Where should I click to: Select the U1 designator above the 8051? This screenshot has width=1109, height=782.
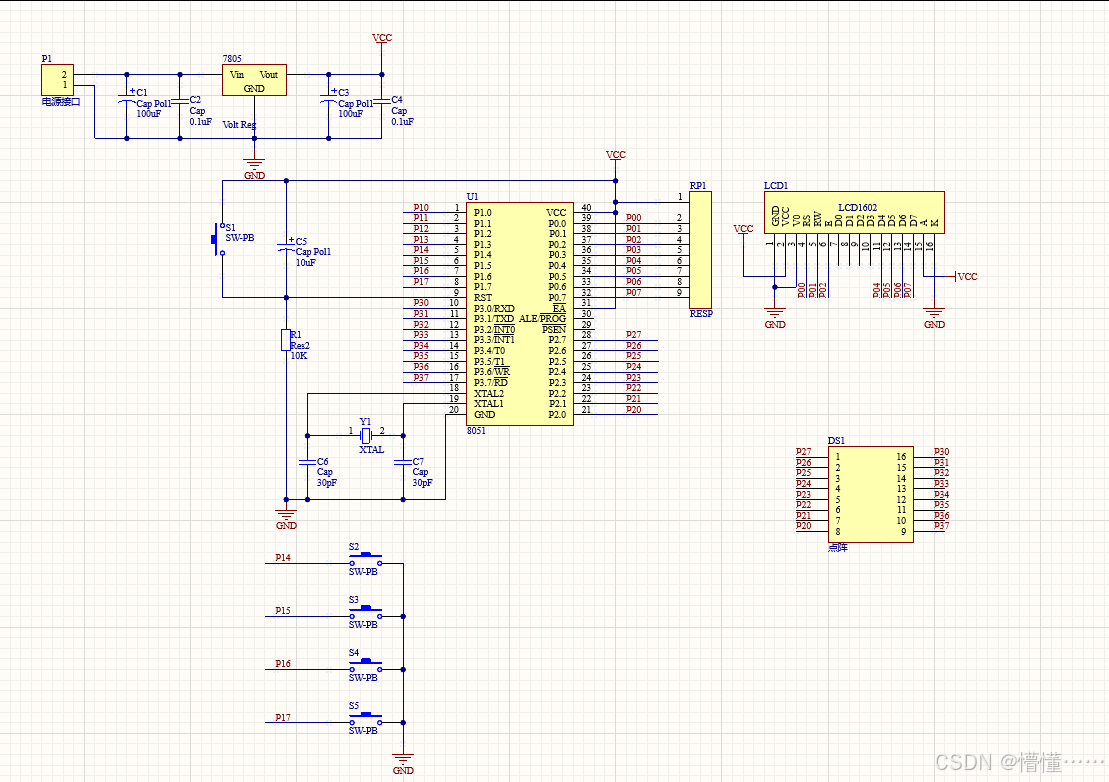tap(472, 196)
